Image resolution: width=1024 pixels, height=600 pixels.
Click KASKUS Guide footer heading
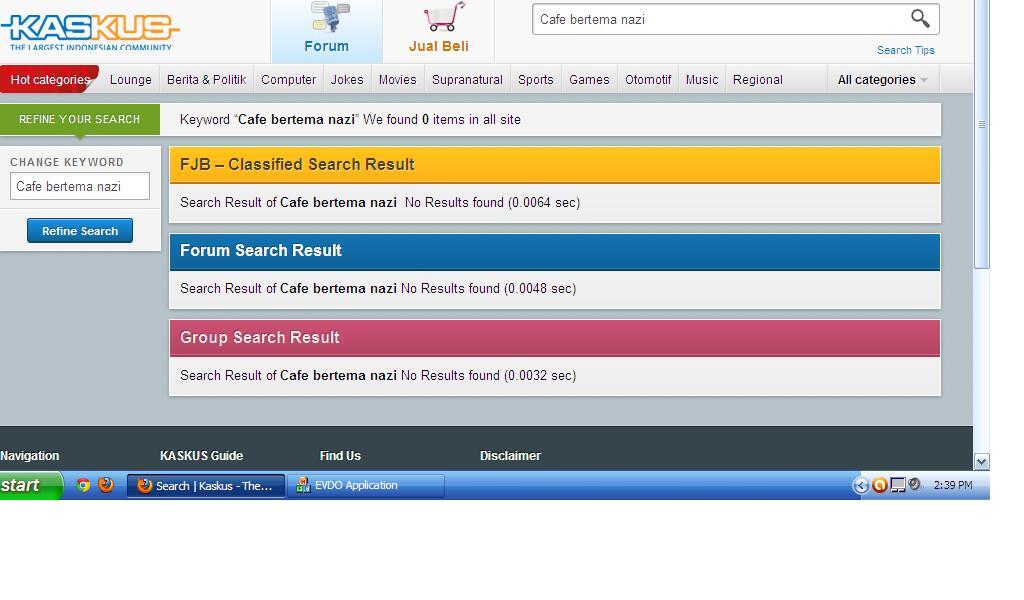(x=201, y=456)
